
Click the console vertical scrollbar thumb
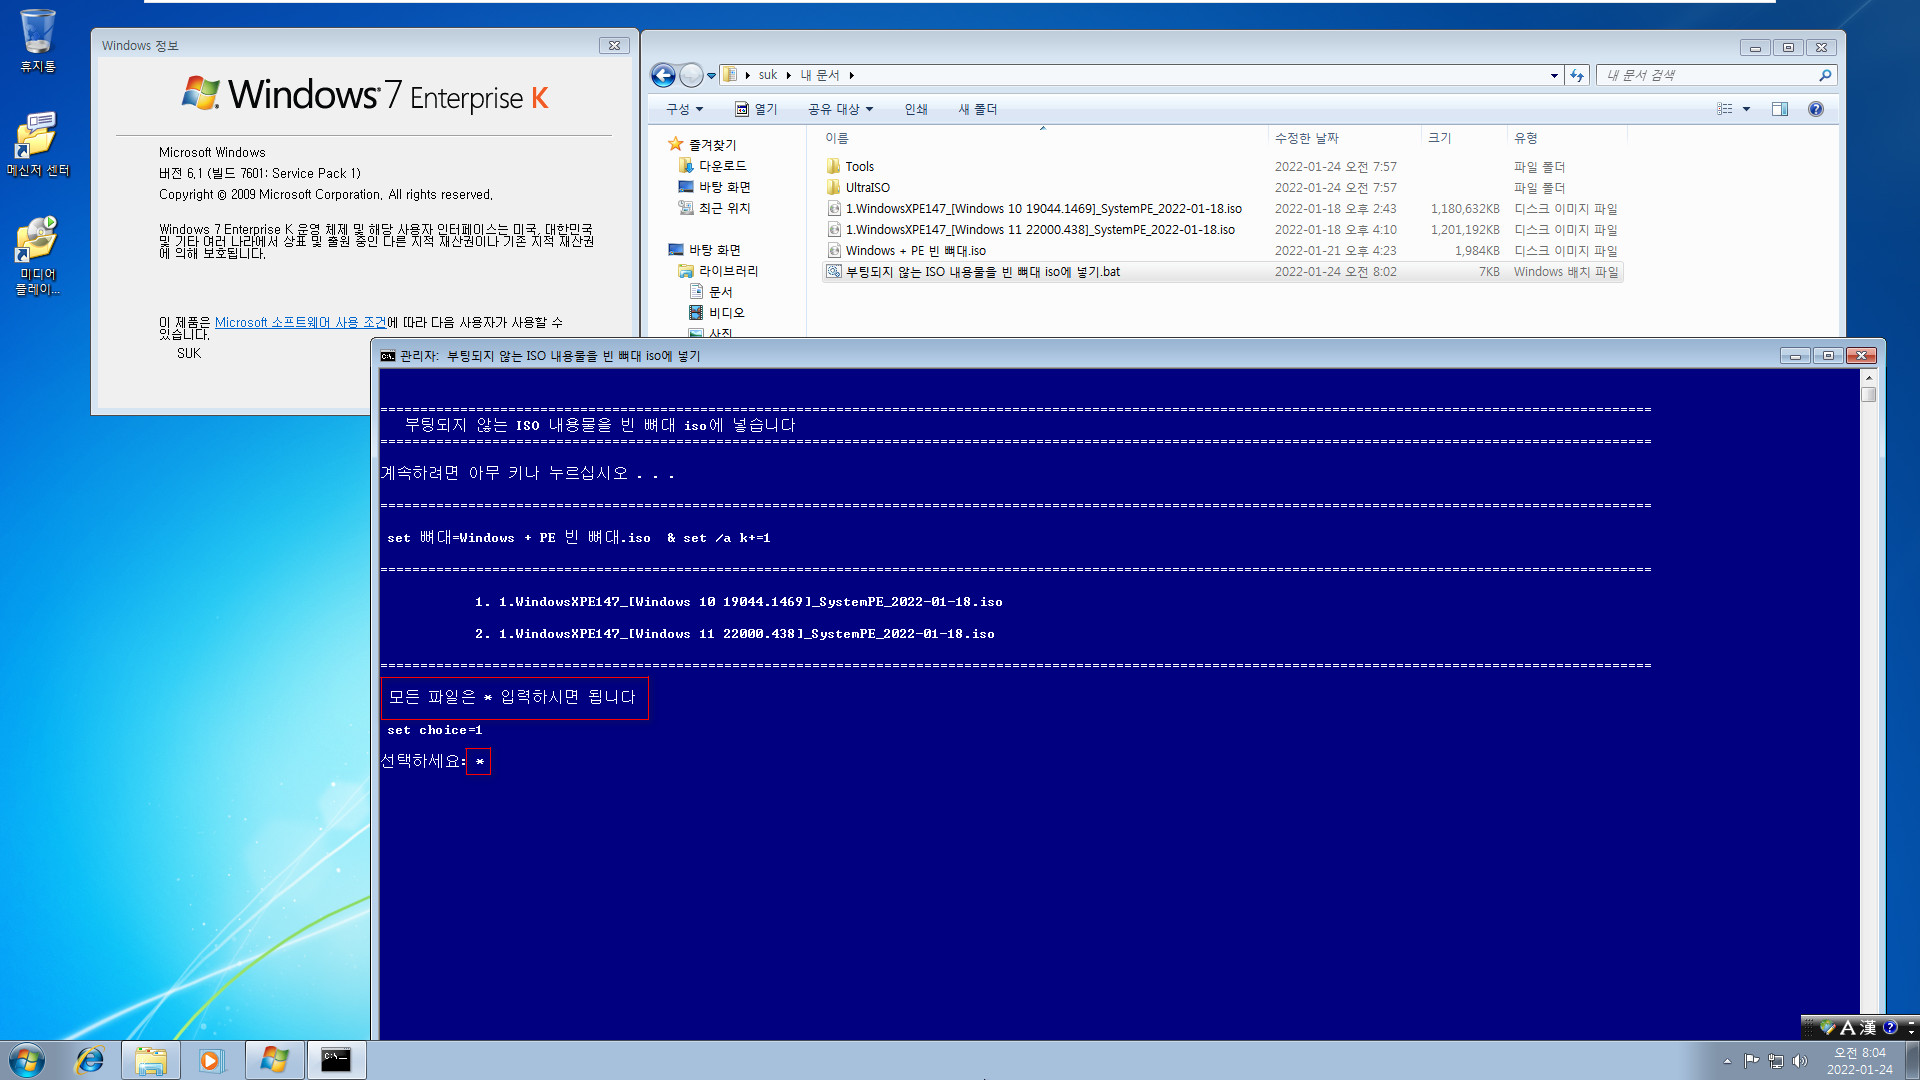[1868, 395]
